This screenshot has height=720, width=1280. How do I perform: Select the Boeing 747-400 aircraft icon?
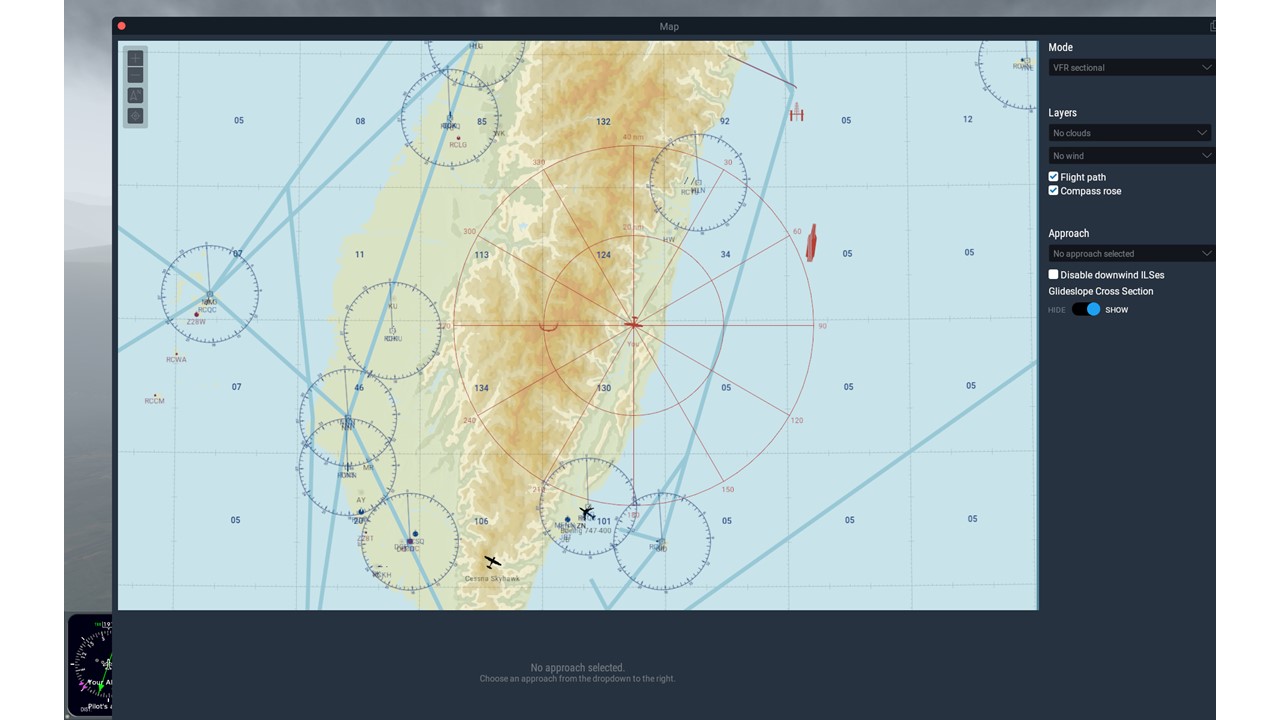[x=587, y=514]
